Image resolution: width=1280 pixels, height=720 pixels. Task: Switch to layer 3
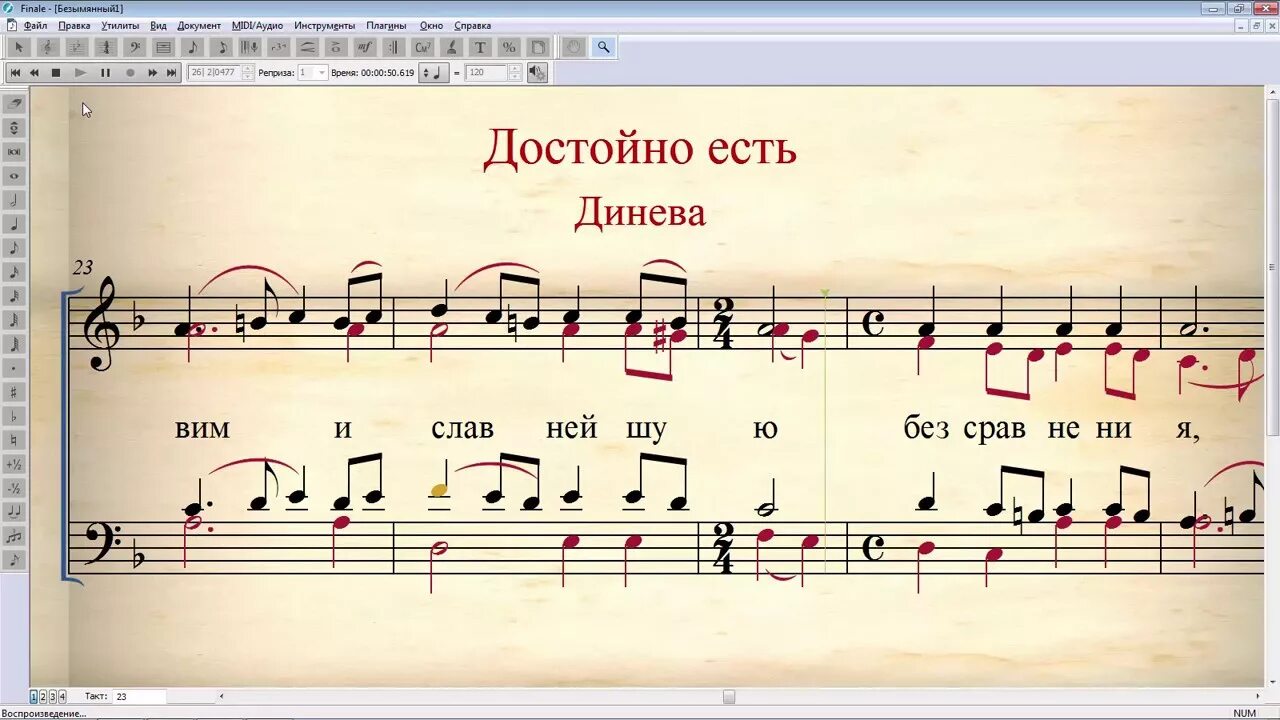point(52,696)
